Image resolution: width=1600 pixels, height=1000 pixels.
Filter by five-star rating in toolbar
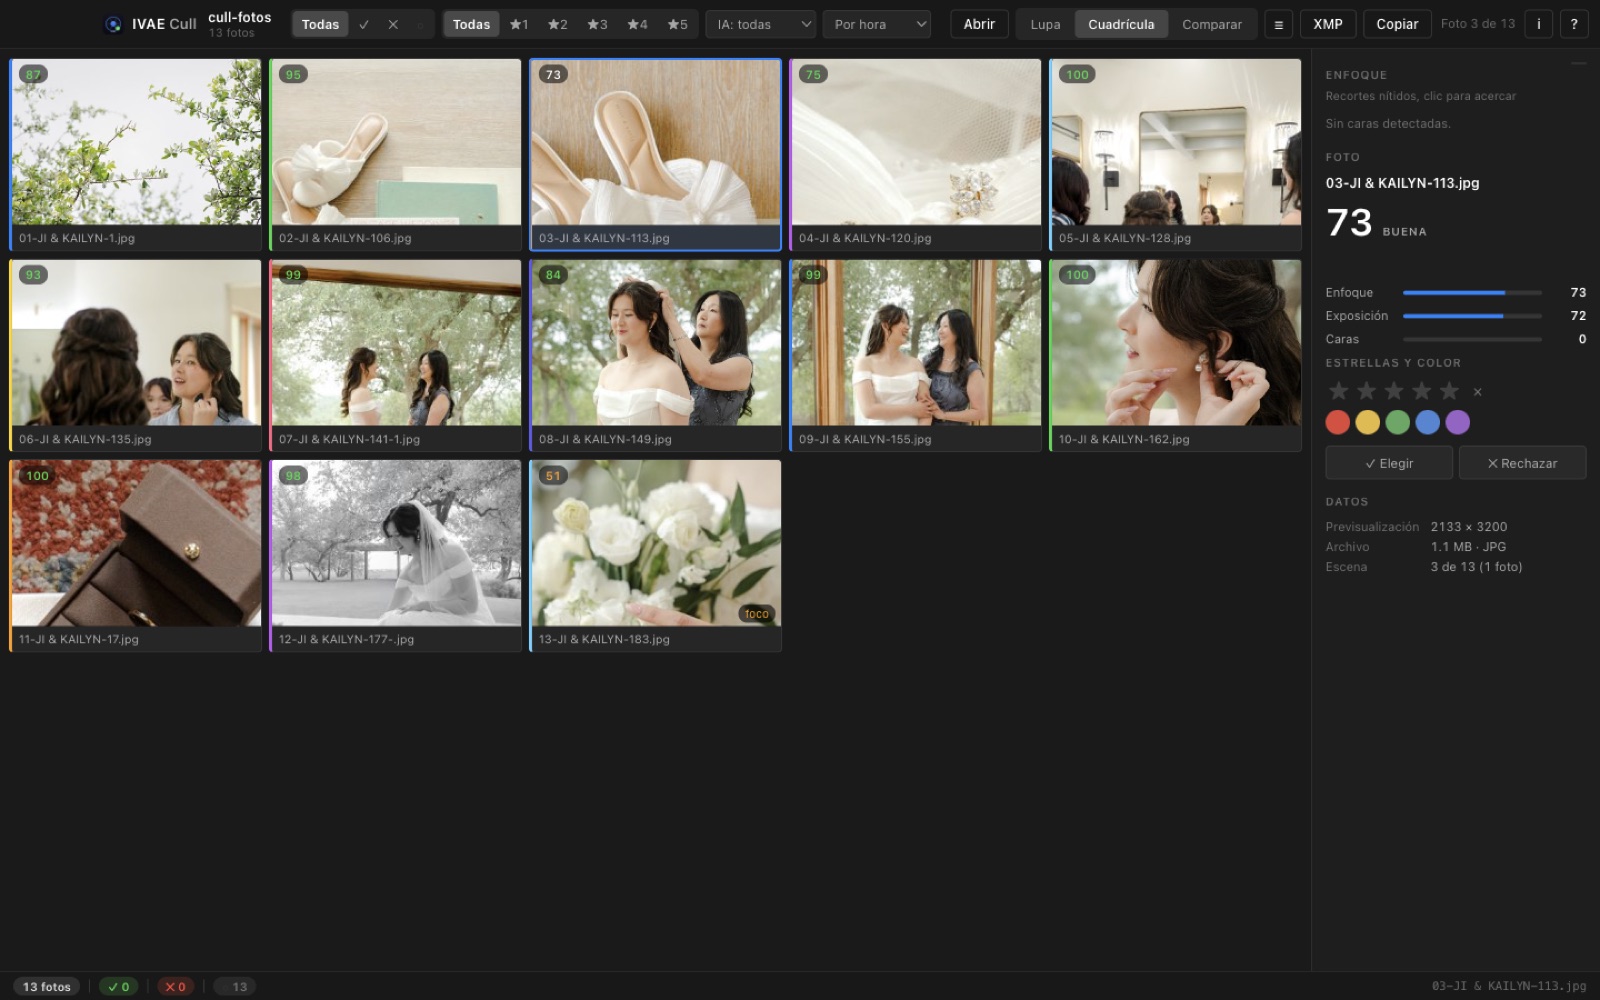pos(678,24)
